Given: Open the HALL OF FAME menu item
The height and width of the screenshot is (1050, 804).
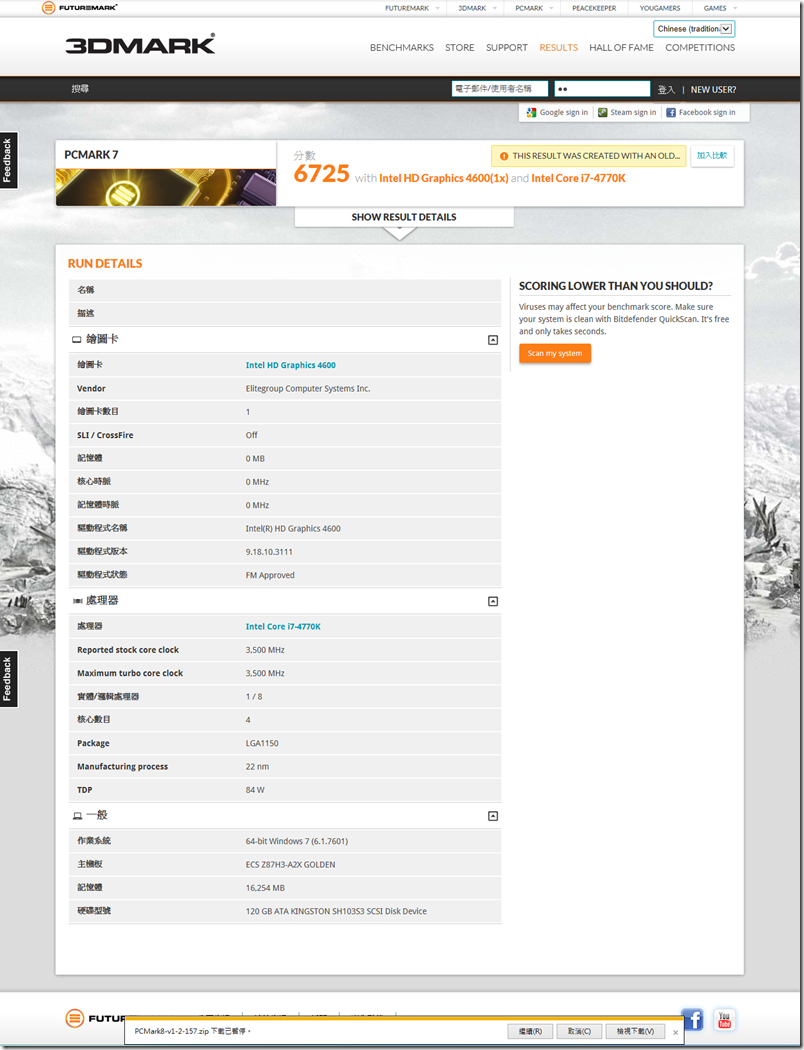Looking at the screenshot, I should coord(621,48).
